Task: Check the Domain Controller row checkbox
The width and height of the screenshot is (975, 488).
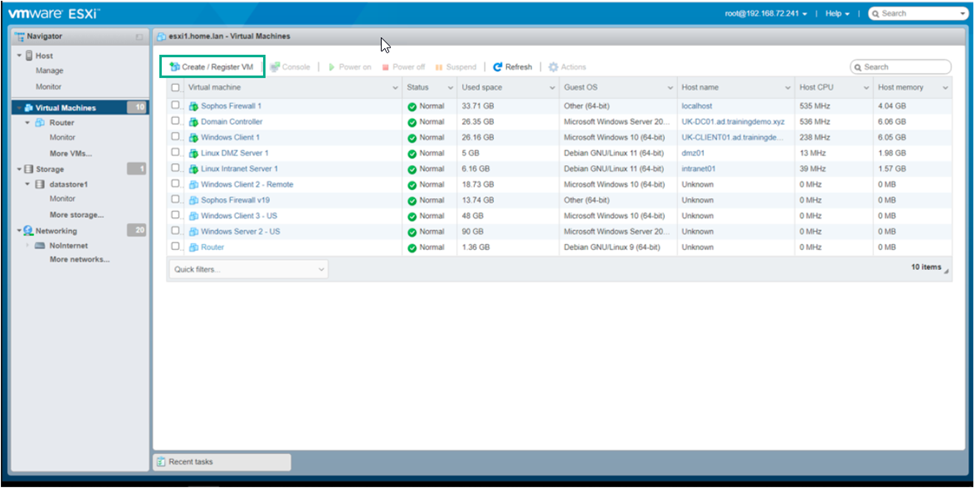Action: pos(175,121)
